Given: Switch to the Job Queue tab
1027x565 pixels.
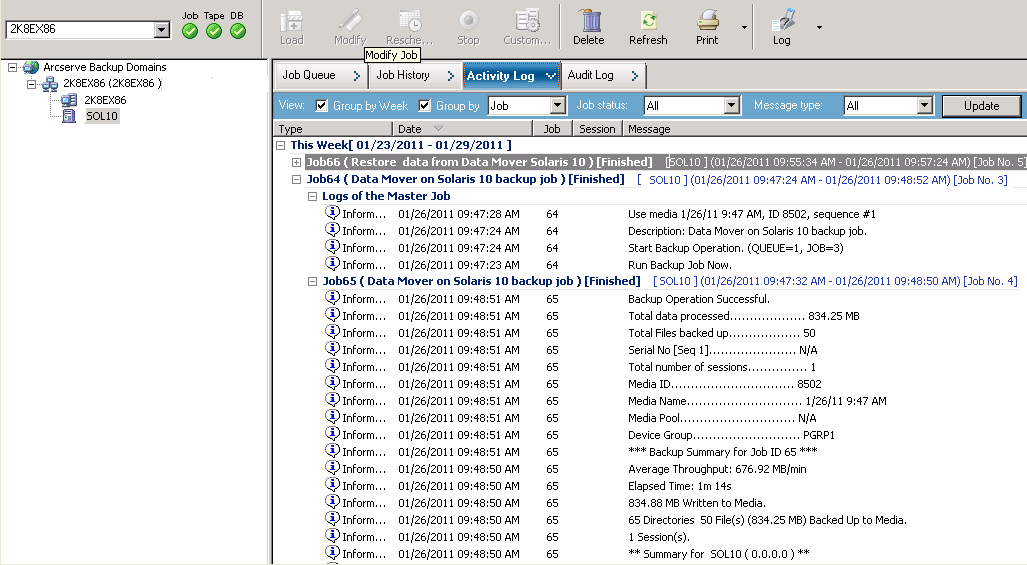Looking at the screenshot, I should coord(309,75).
